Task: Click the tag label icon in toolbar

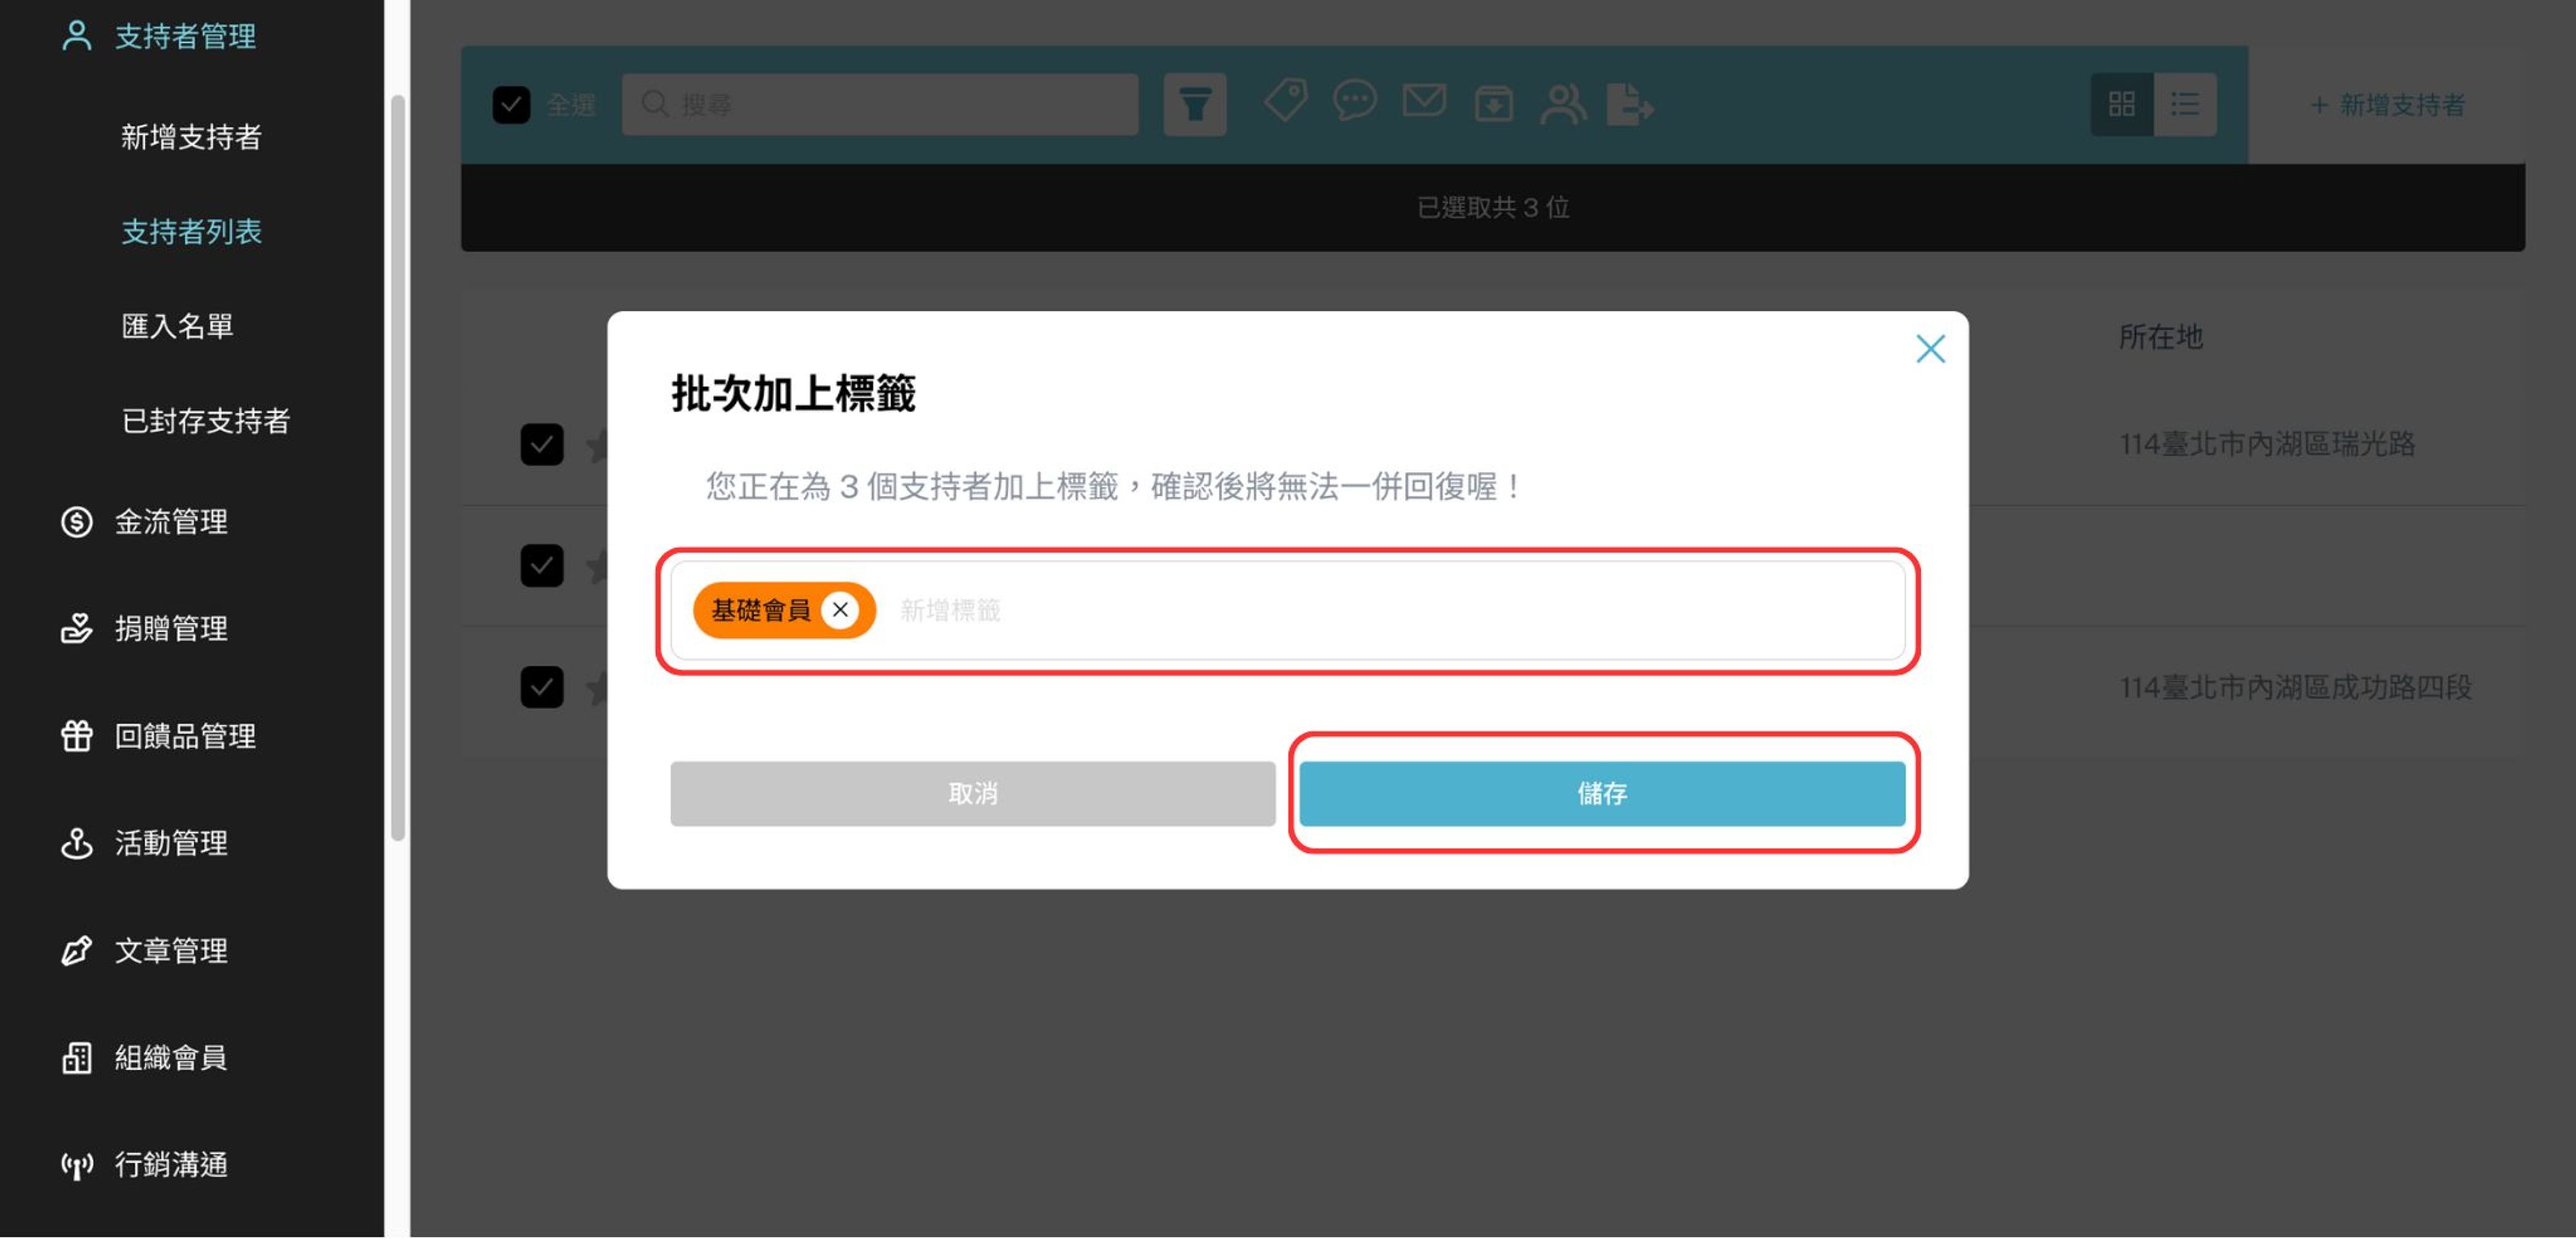Action: click(x=1285, y=101)
